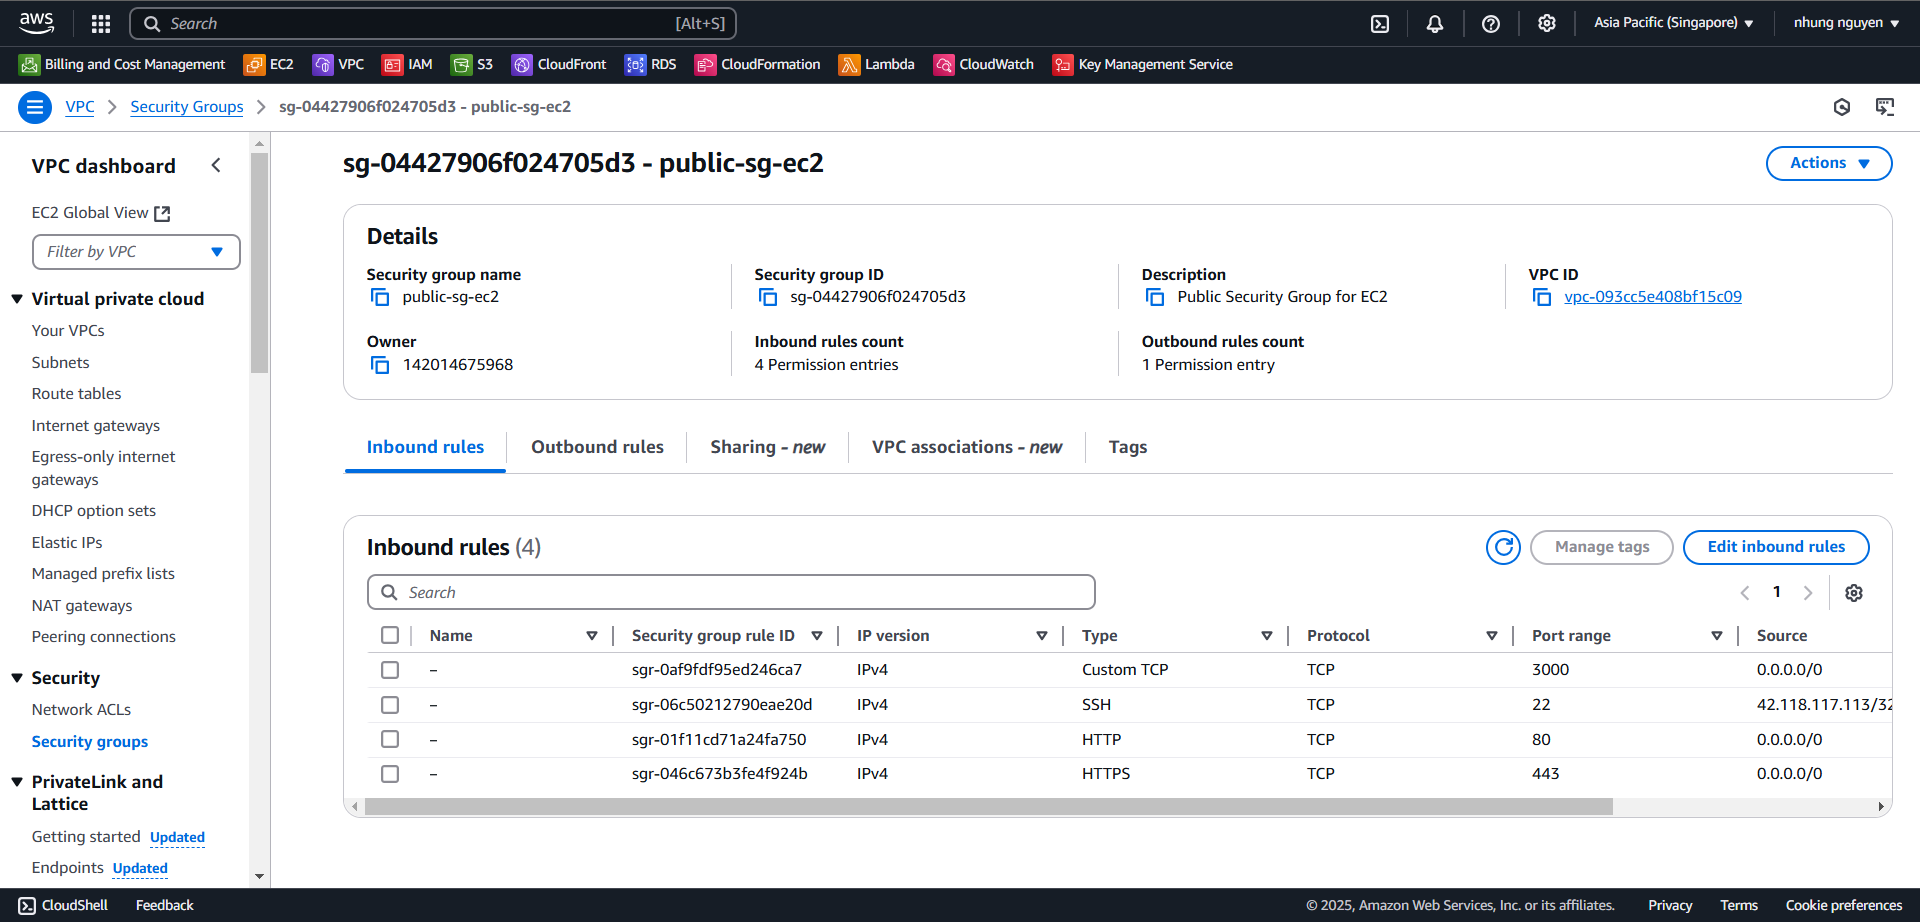This screenshot has width=1920, height=922.
Task: Open the VPC service shortcut in favorites bar
Action: [x=338, y=65]
